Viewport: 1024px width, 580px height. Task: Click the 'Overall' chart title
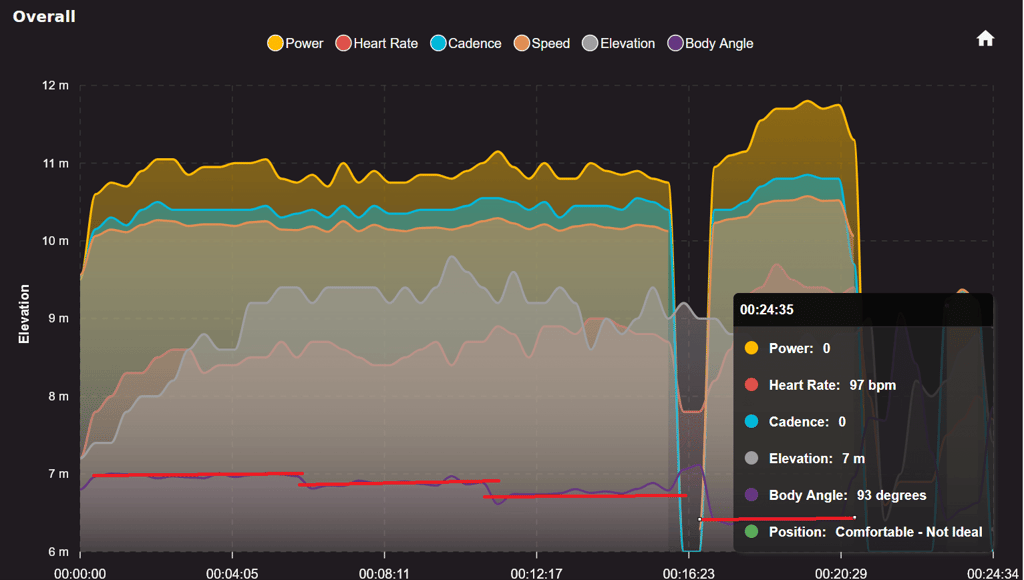point(44,16)
